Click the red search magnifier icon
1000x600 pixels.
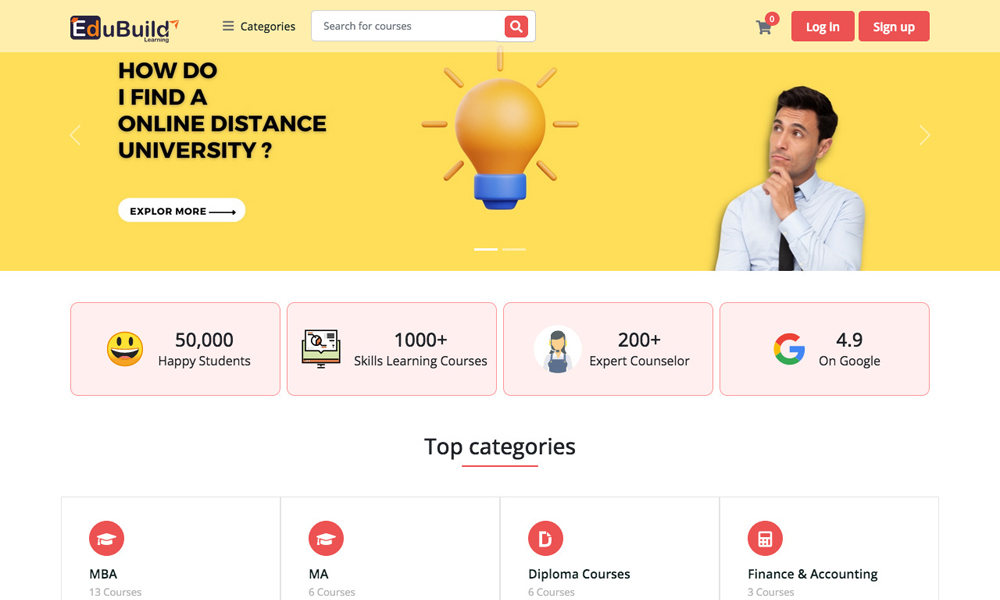pyautogui.click(x=516, y=26)
